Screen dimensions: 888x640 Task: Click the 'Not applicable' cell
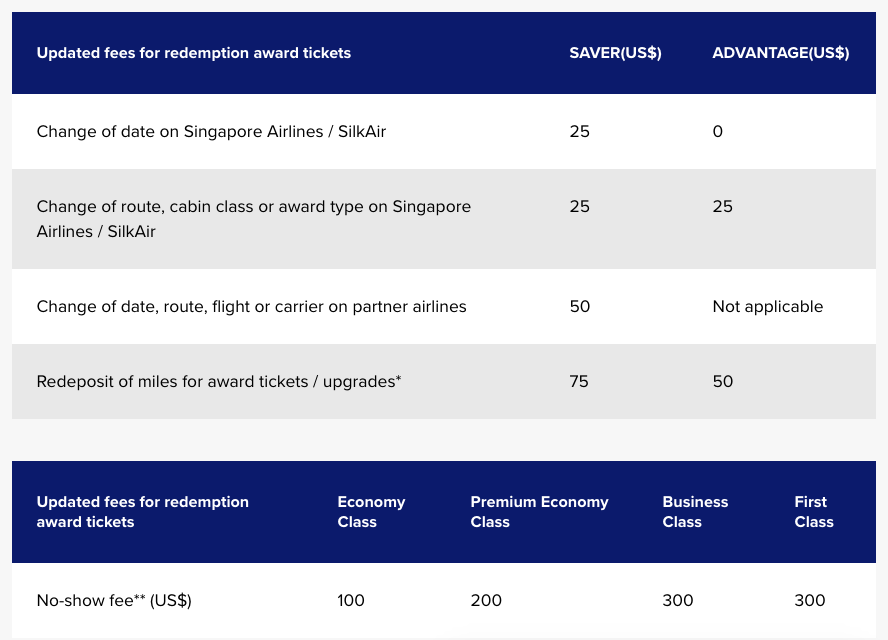[767, 306]
